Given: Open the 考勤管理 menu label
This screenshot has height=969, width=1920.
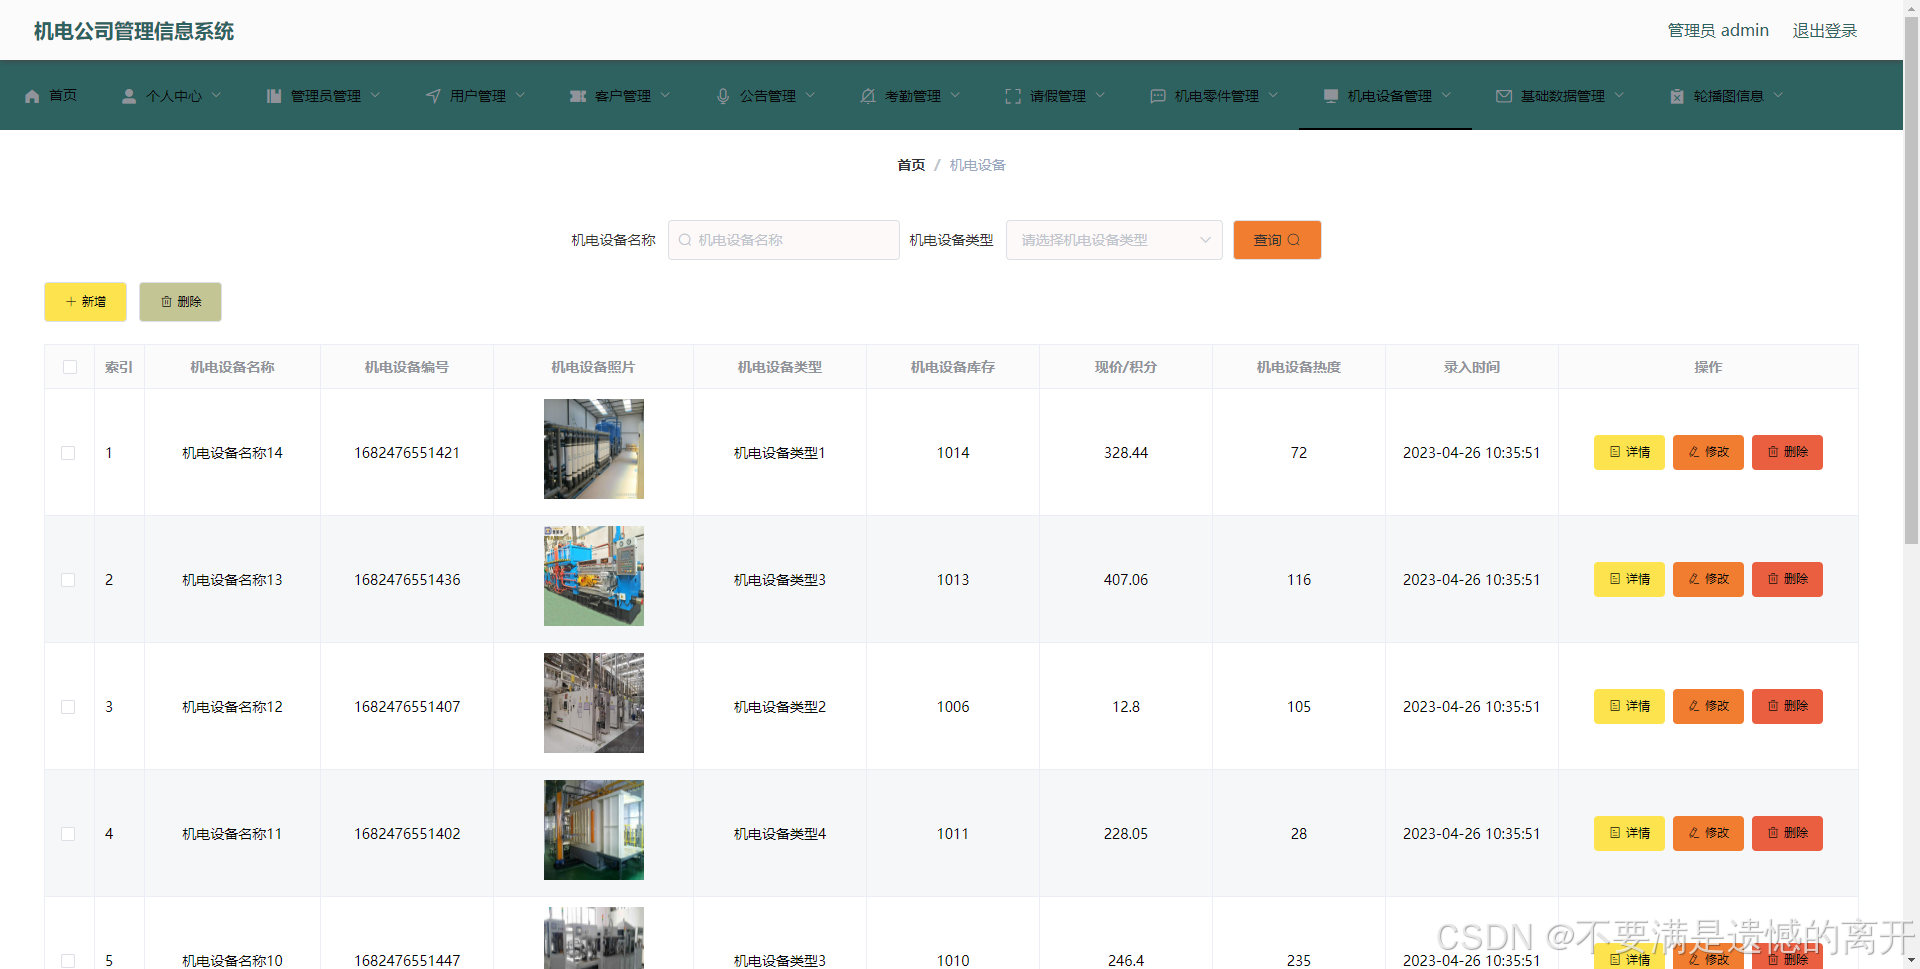Looking at the screenshot, I should [x=912, y=96].
